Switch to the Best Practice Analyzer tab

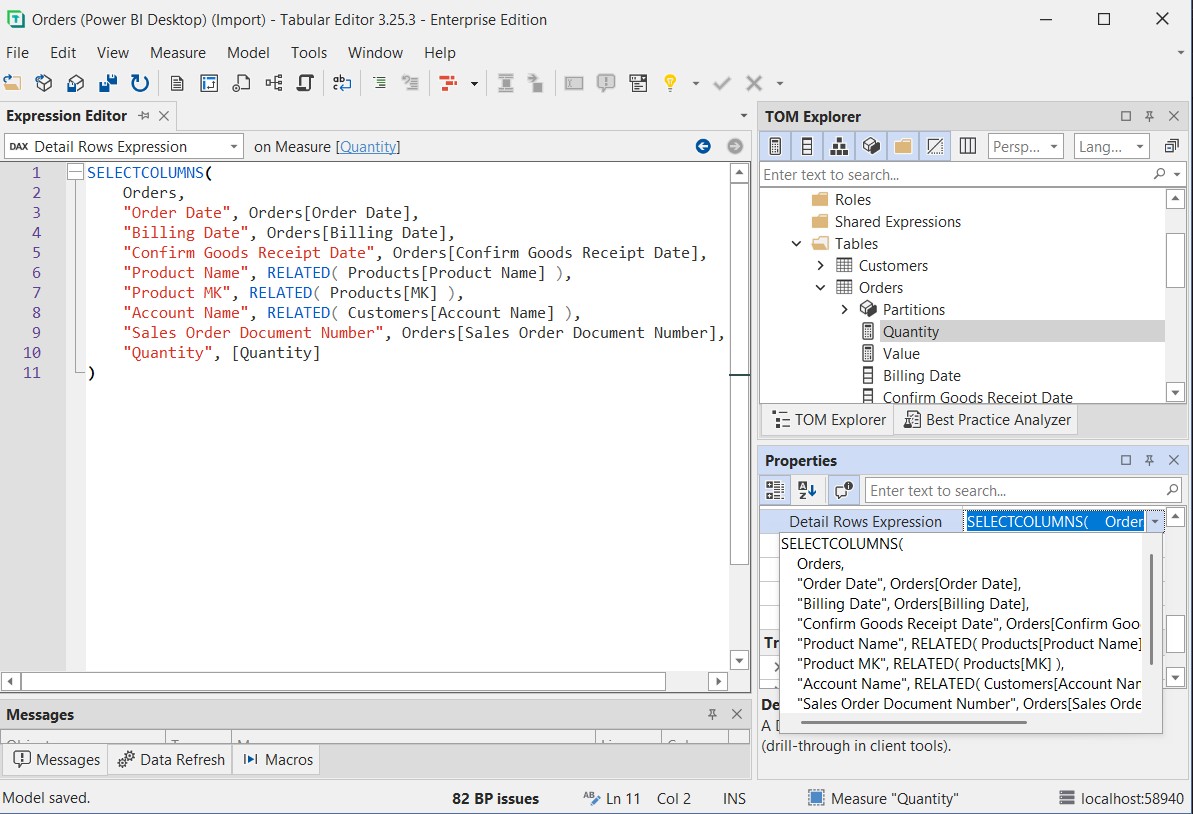(x=986, y=419)
